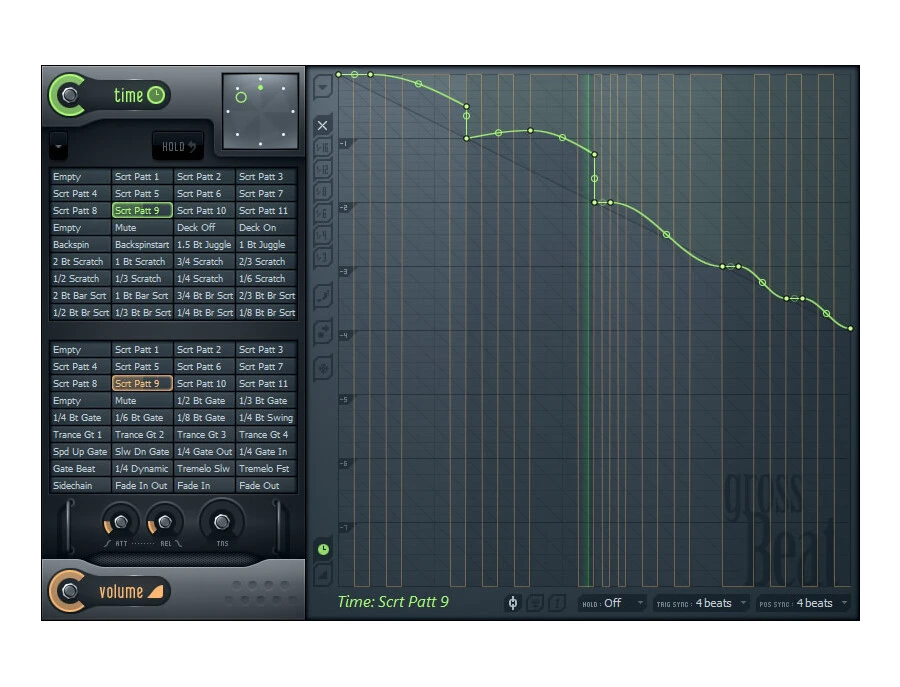The height and width of the screenshot is (687, 900).
Task: Open the HOLD Off dropdown
Action: (613, 603)
